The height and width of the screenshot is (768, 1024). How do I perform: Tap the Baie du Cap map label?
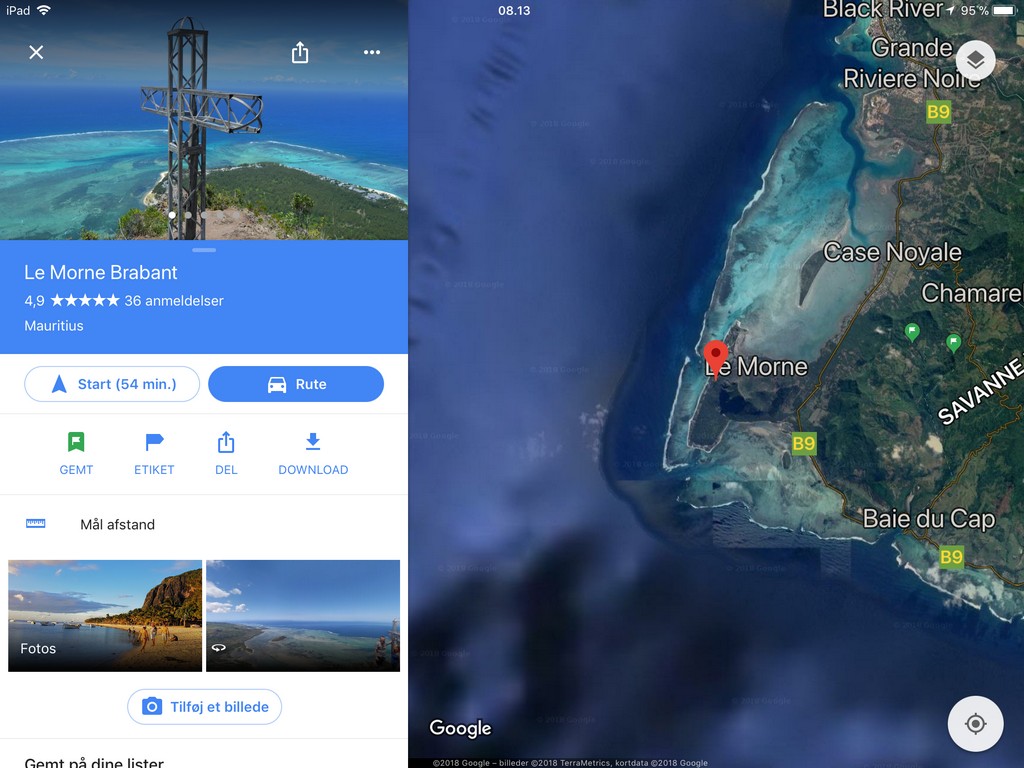[929, 519]
